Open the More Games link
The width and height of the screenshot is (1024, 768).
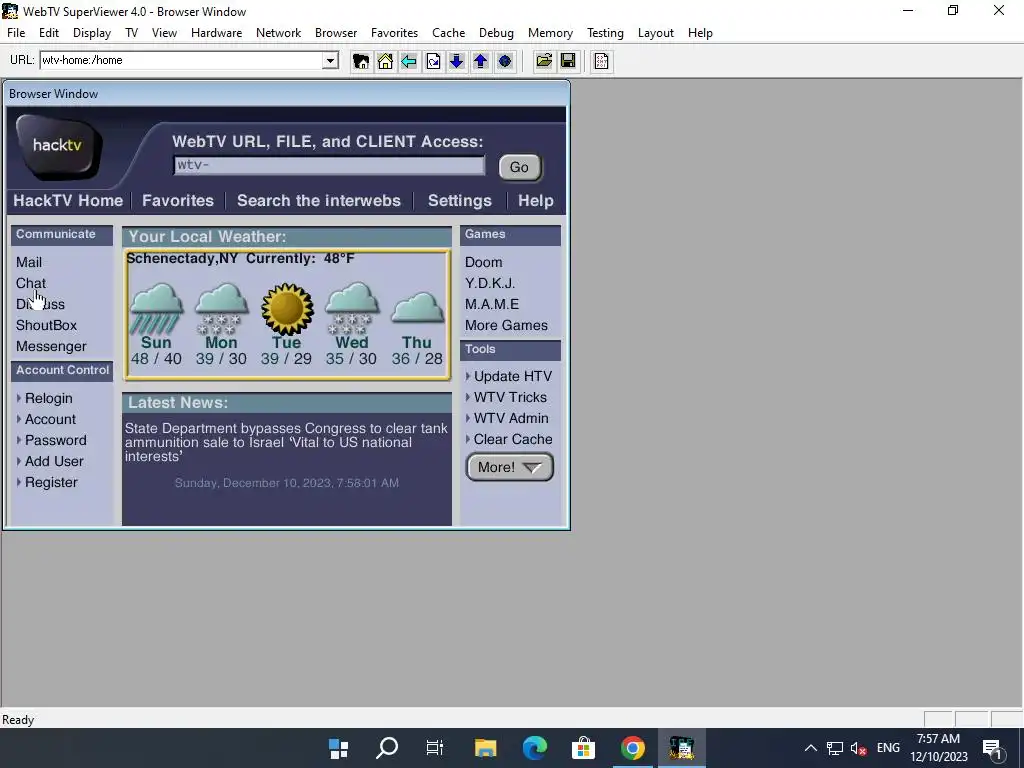506,325
